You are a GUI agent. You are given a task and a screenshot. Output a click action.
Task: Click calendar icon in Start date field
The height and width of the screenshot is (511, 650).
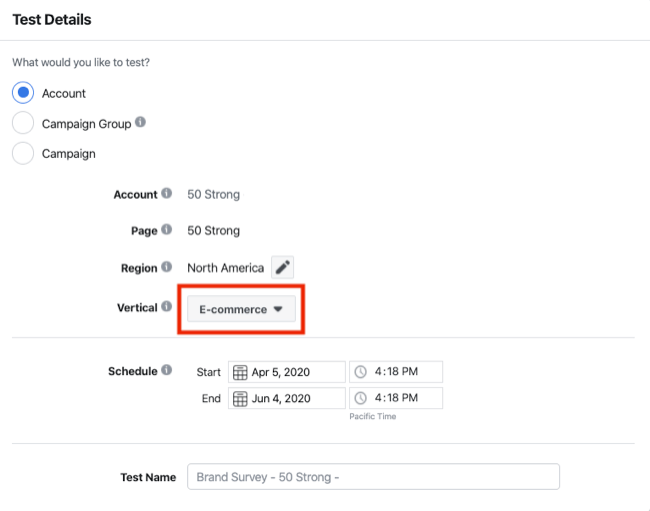coord(240,372)
